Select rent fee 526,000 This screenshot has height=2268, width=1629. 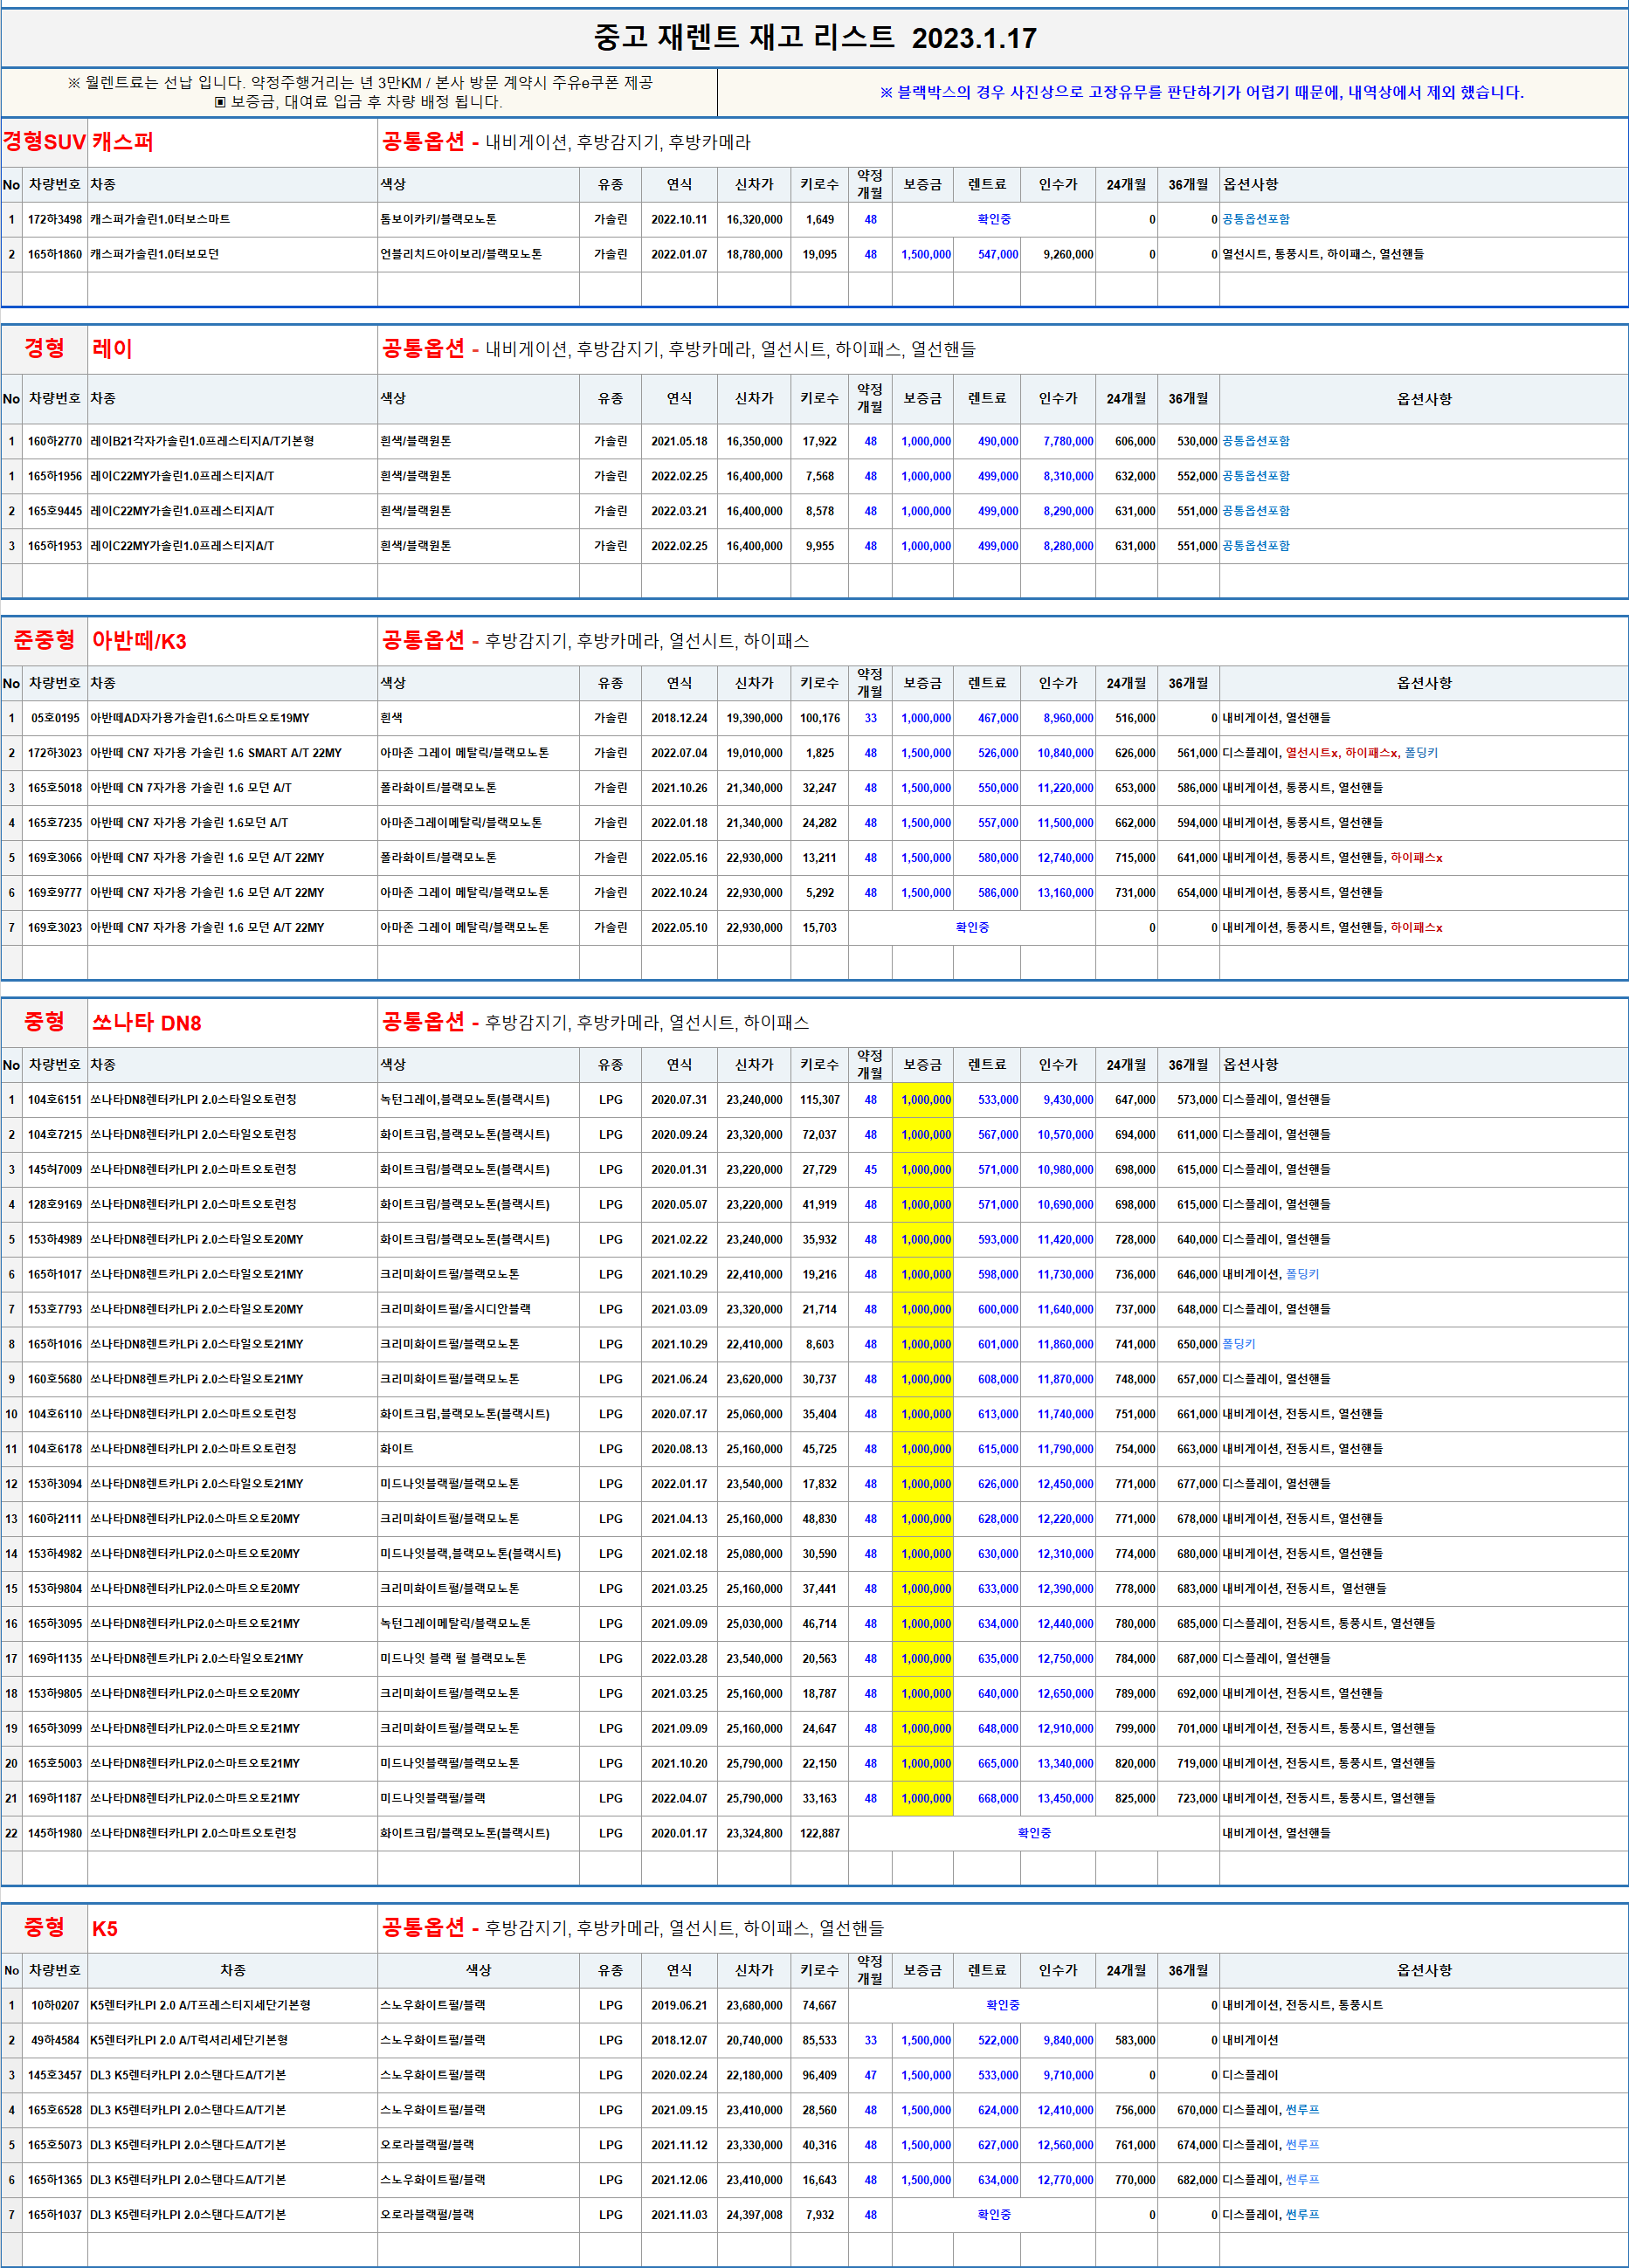(998, 753)
